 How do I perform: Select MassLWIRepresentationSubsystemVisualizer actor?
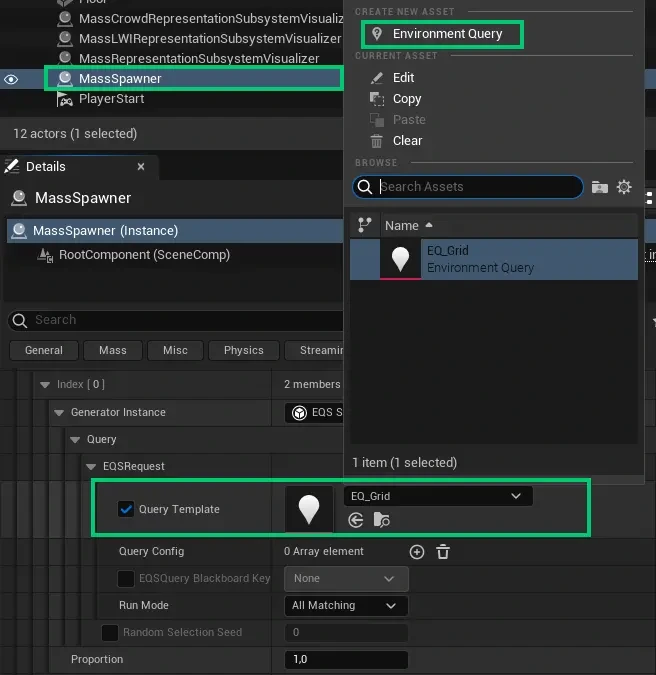click(x=210, y=39)
